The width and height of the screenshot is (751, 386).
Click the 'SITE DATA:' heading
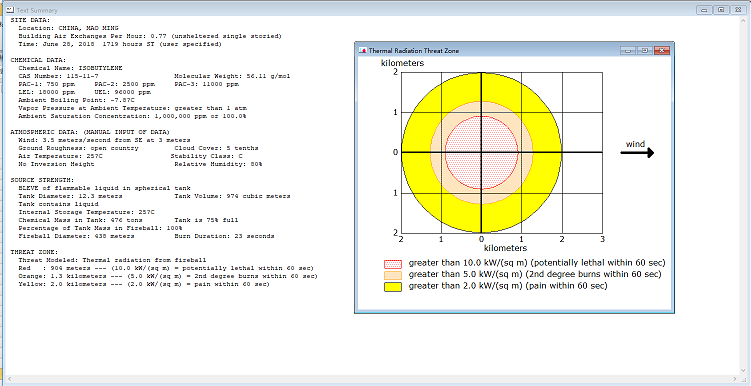[x=30, y=20]
